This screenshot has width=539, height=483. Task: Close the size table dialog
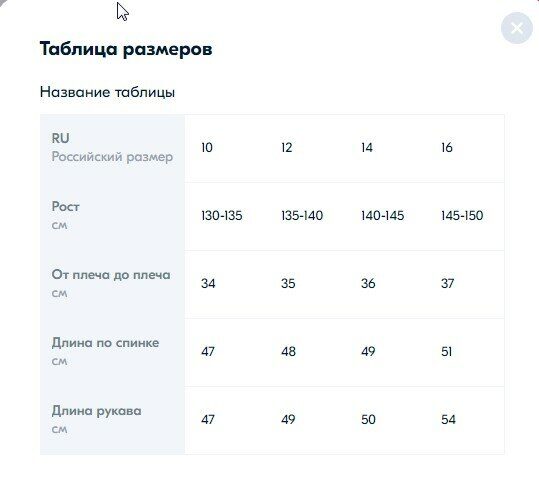click(x=517, y=28)
